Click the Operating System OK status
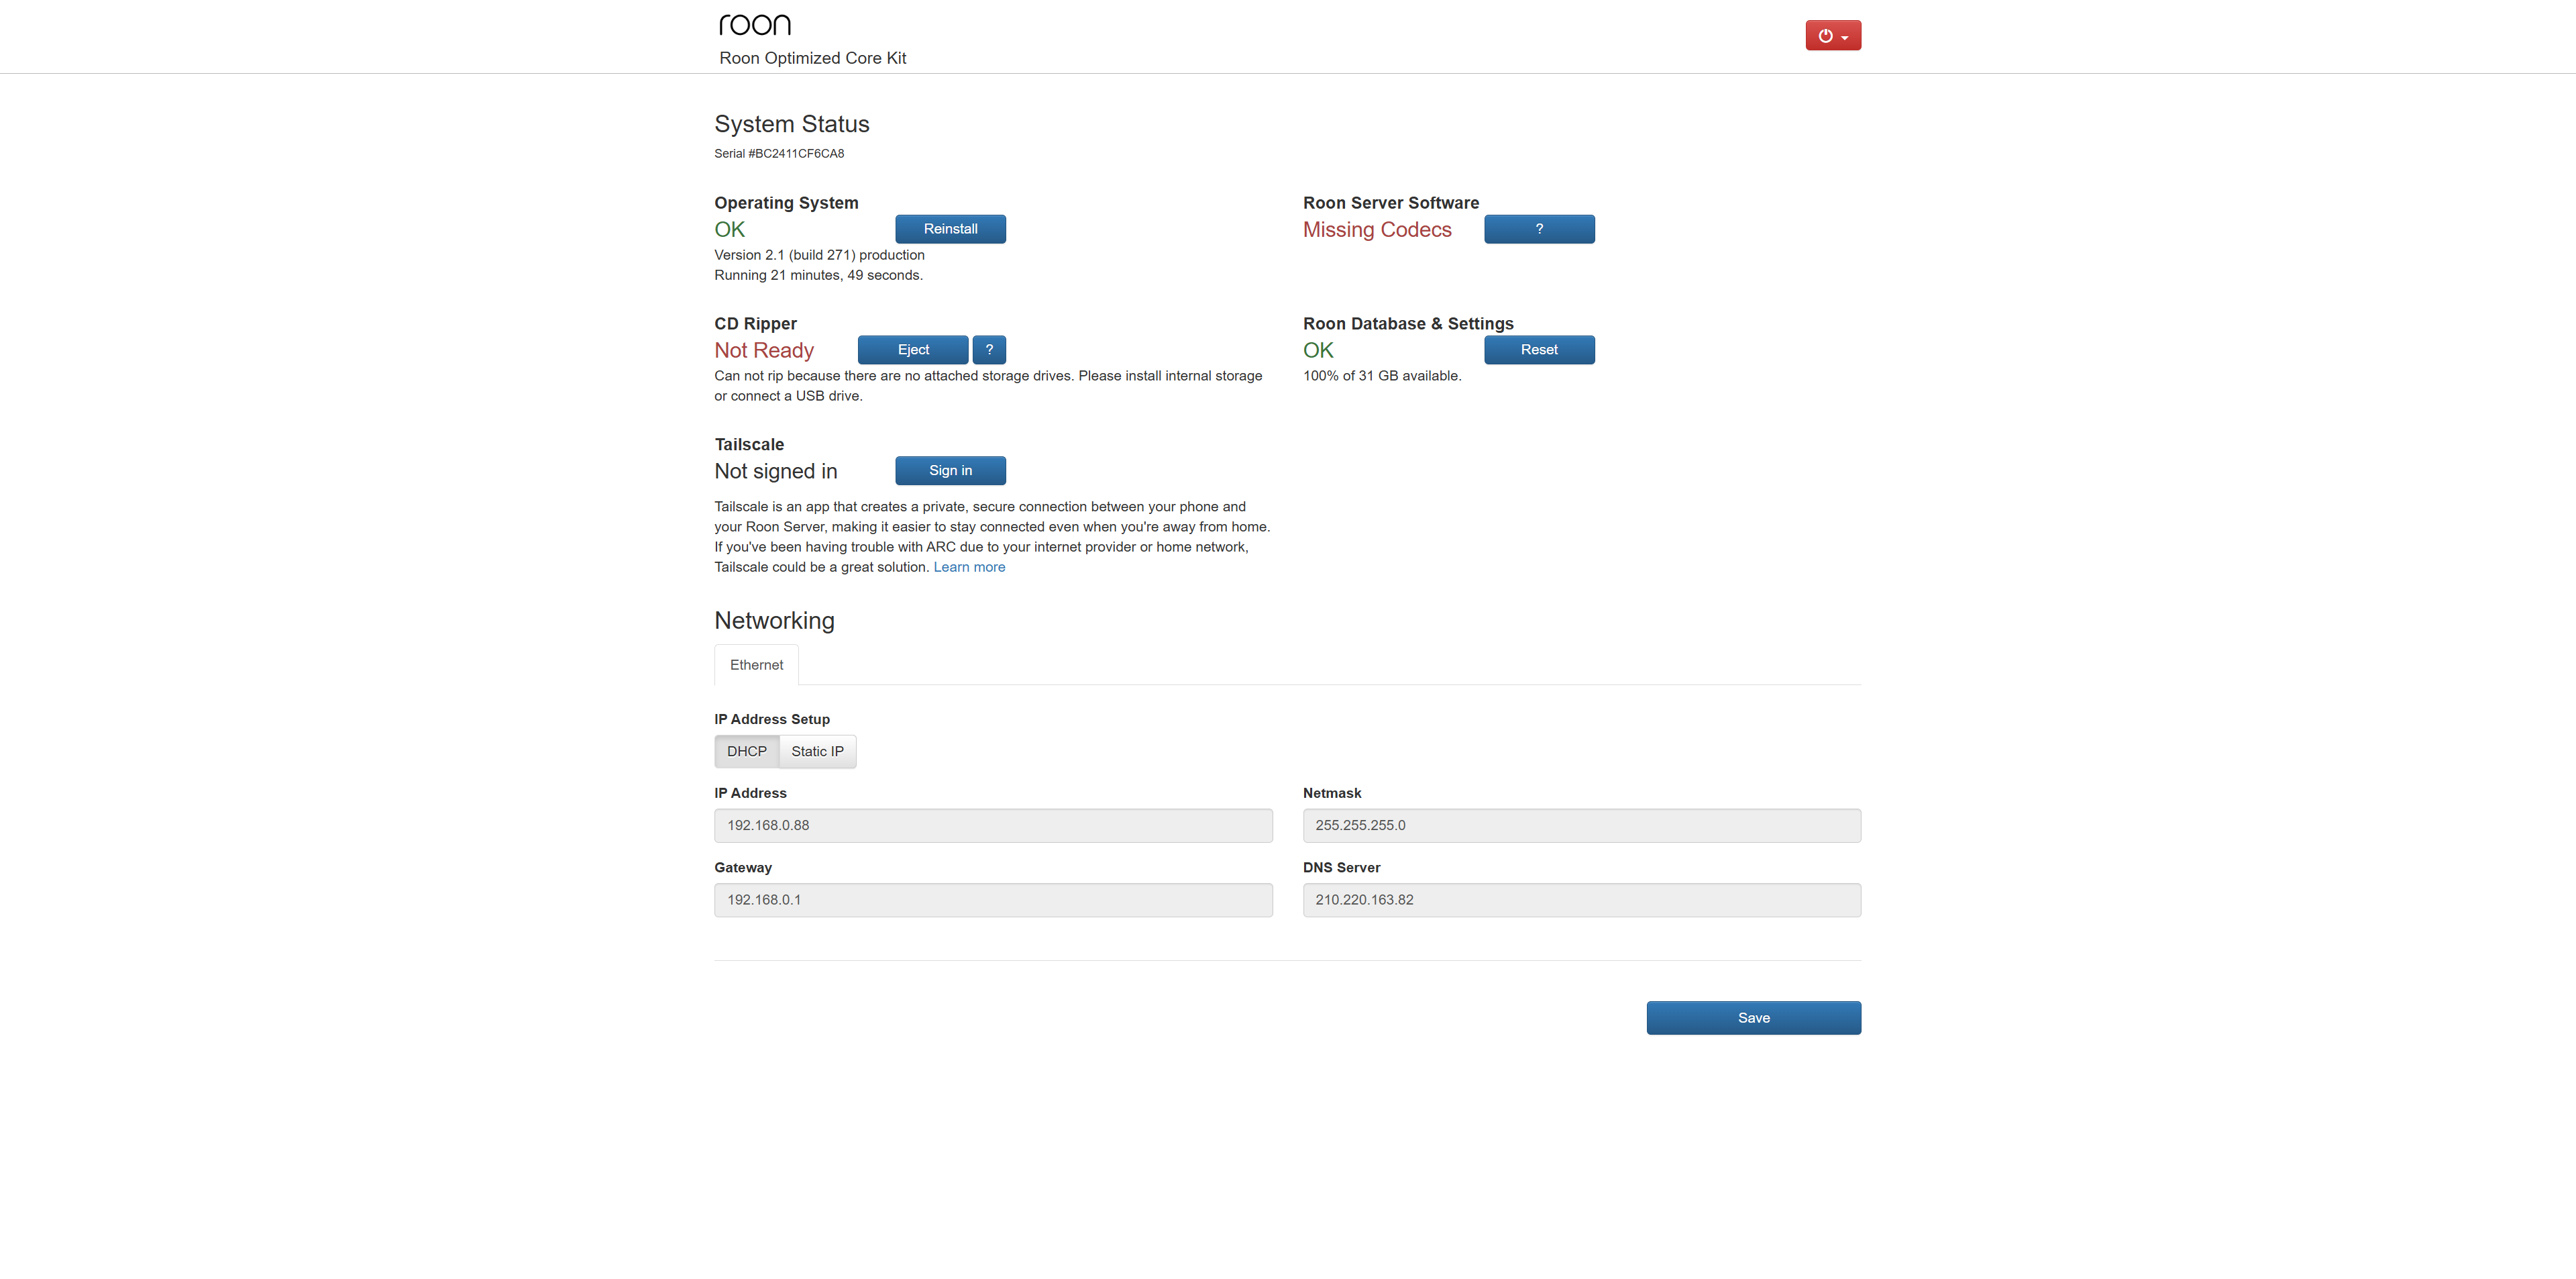The height and width of the screenshot is (1279, 2576). coord(729,230)
